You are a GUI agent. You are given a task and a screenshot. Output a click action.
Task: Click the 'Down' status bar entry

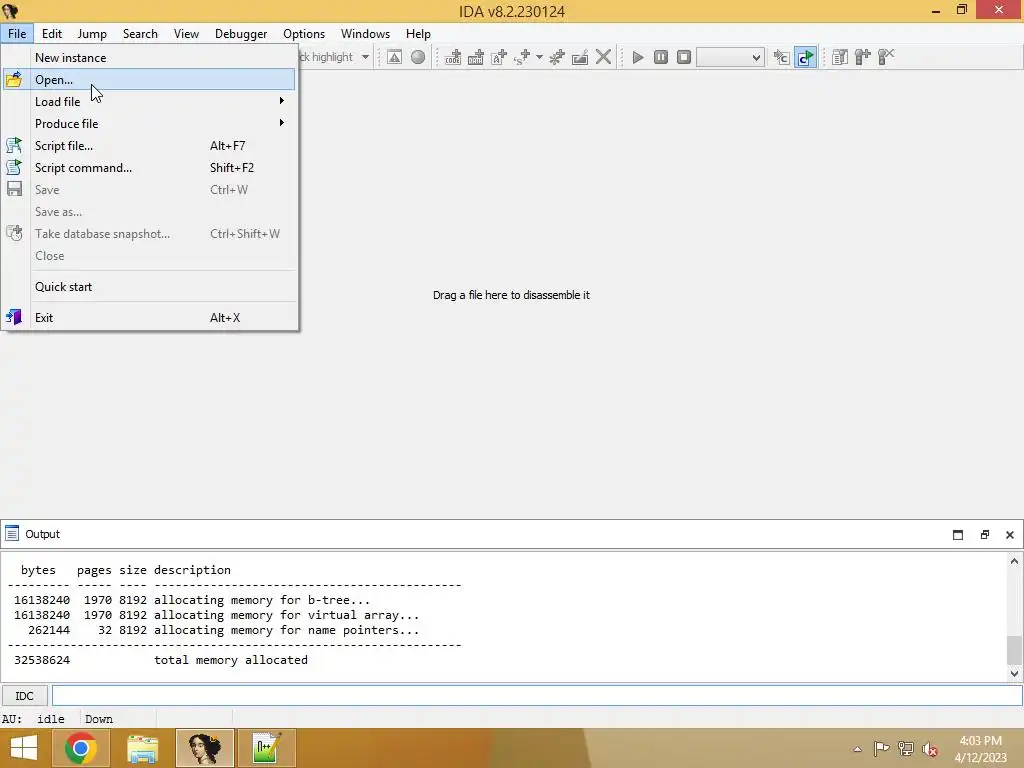tap(99, 719)
